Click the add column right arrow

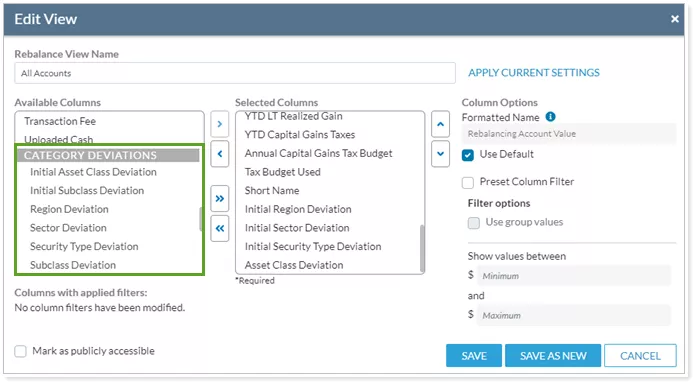pos(220,124)
